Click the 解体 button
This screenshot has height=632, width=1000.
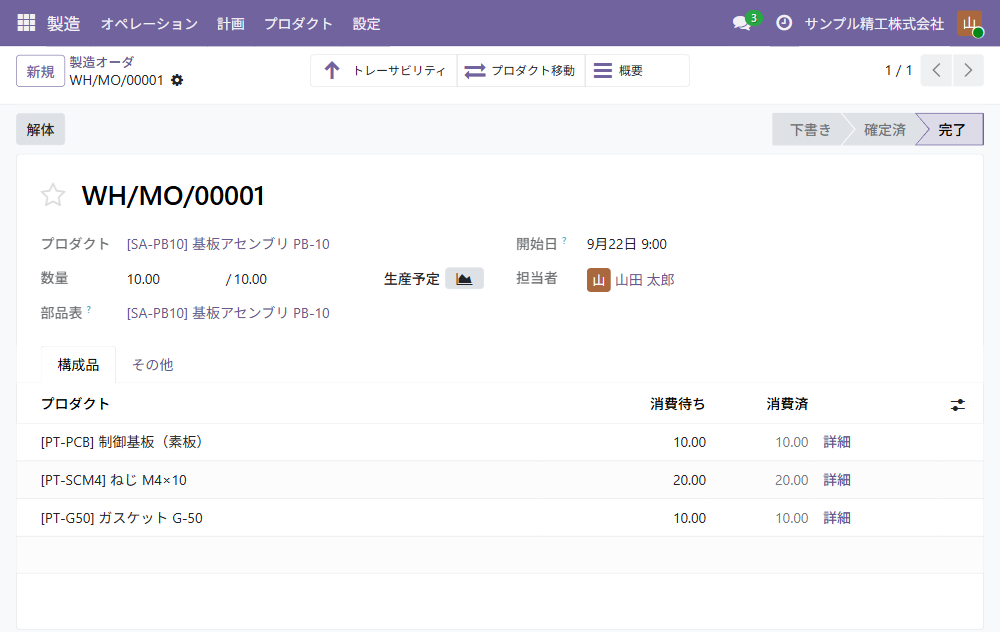40,129
